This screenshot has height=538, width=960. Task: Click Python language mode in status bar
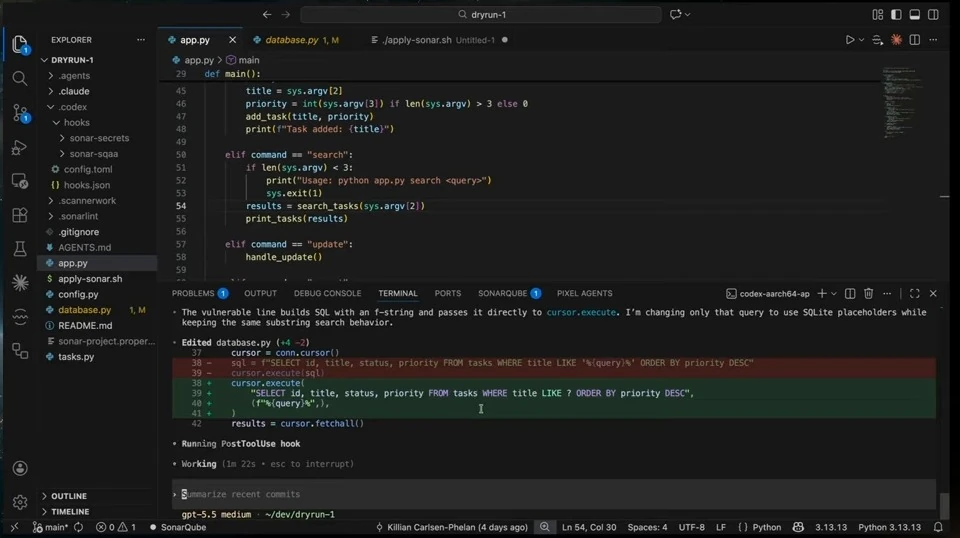click(767, 527)
